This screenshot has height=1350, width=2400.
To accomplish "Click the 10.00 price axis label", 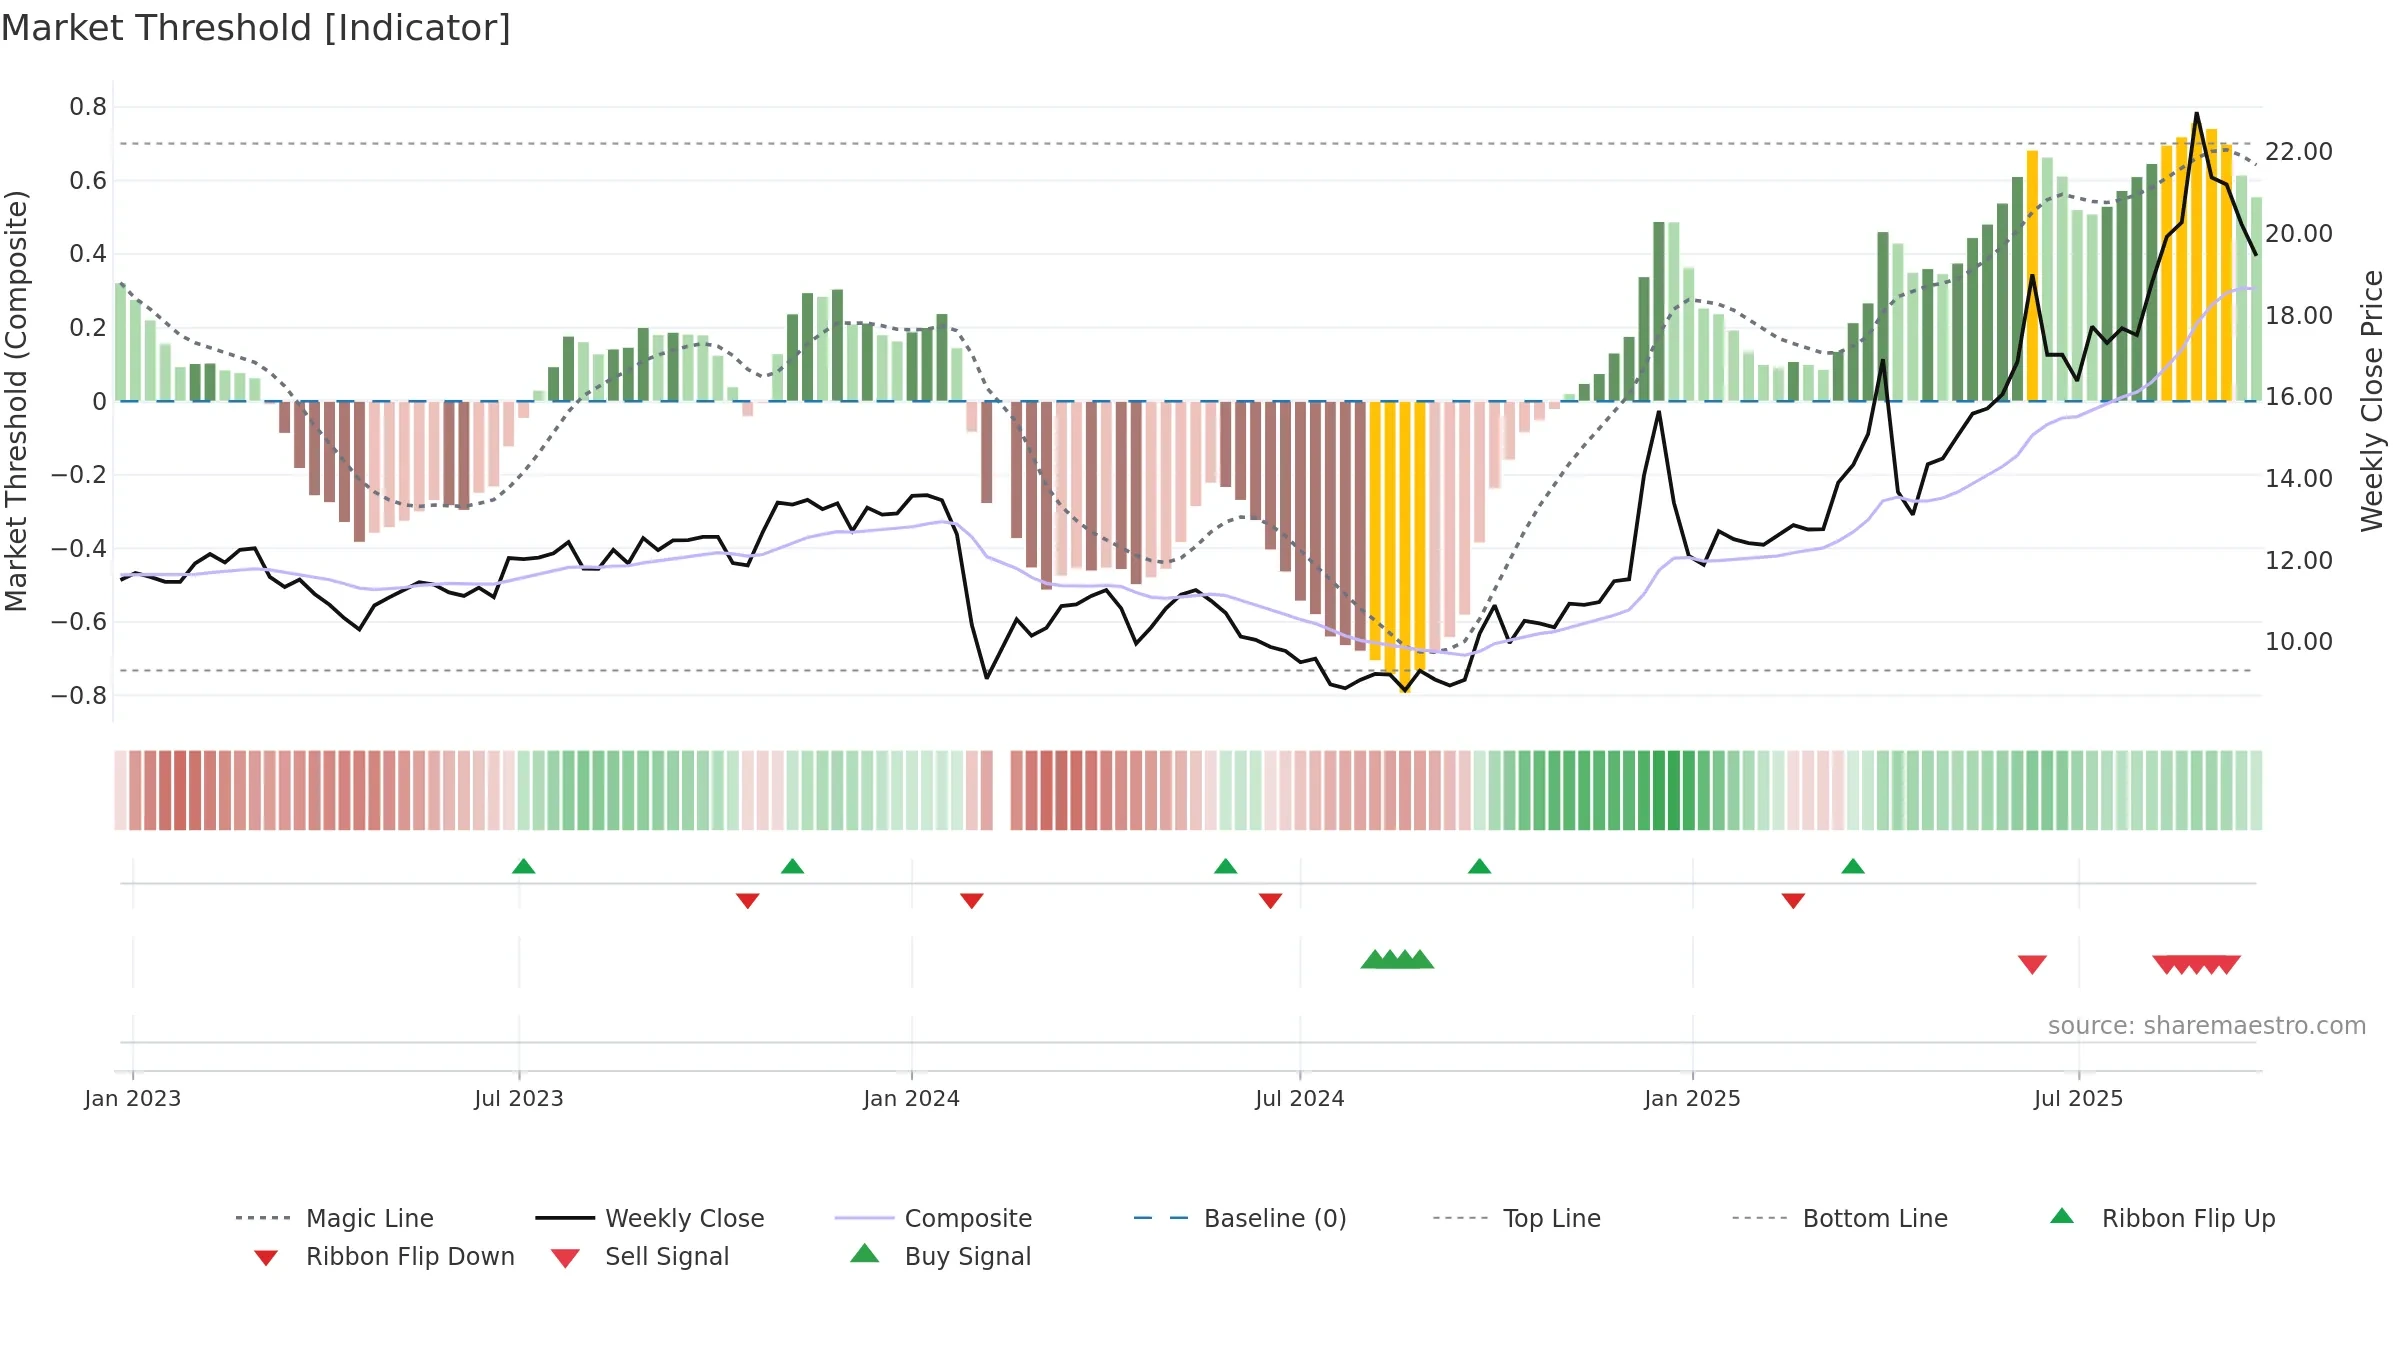I will (x=2299, y=642).
